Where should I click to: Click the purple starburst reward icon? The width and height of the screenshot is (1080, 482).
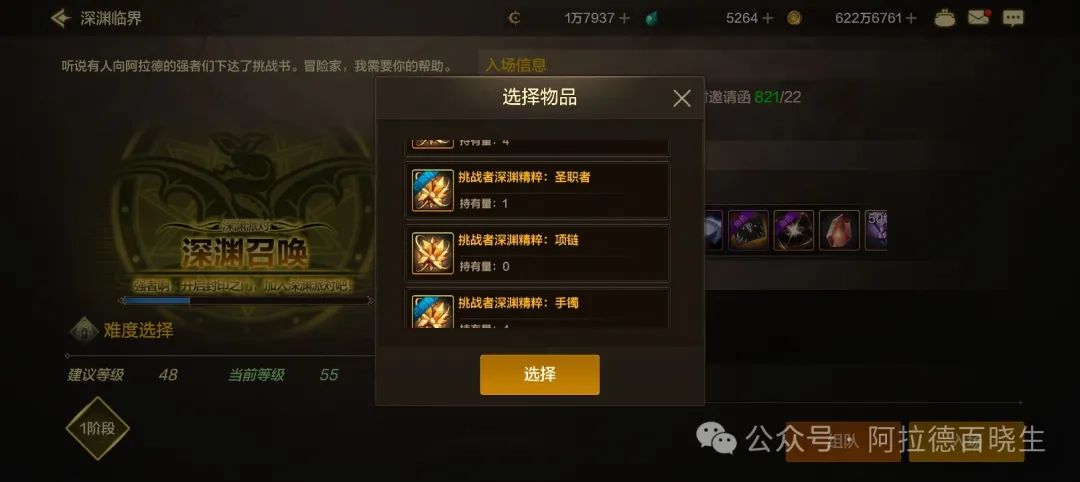pos(793,230)
